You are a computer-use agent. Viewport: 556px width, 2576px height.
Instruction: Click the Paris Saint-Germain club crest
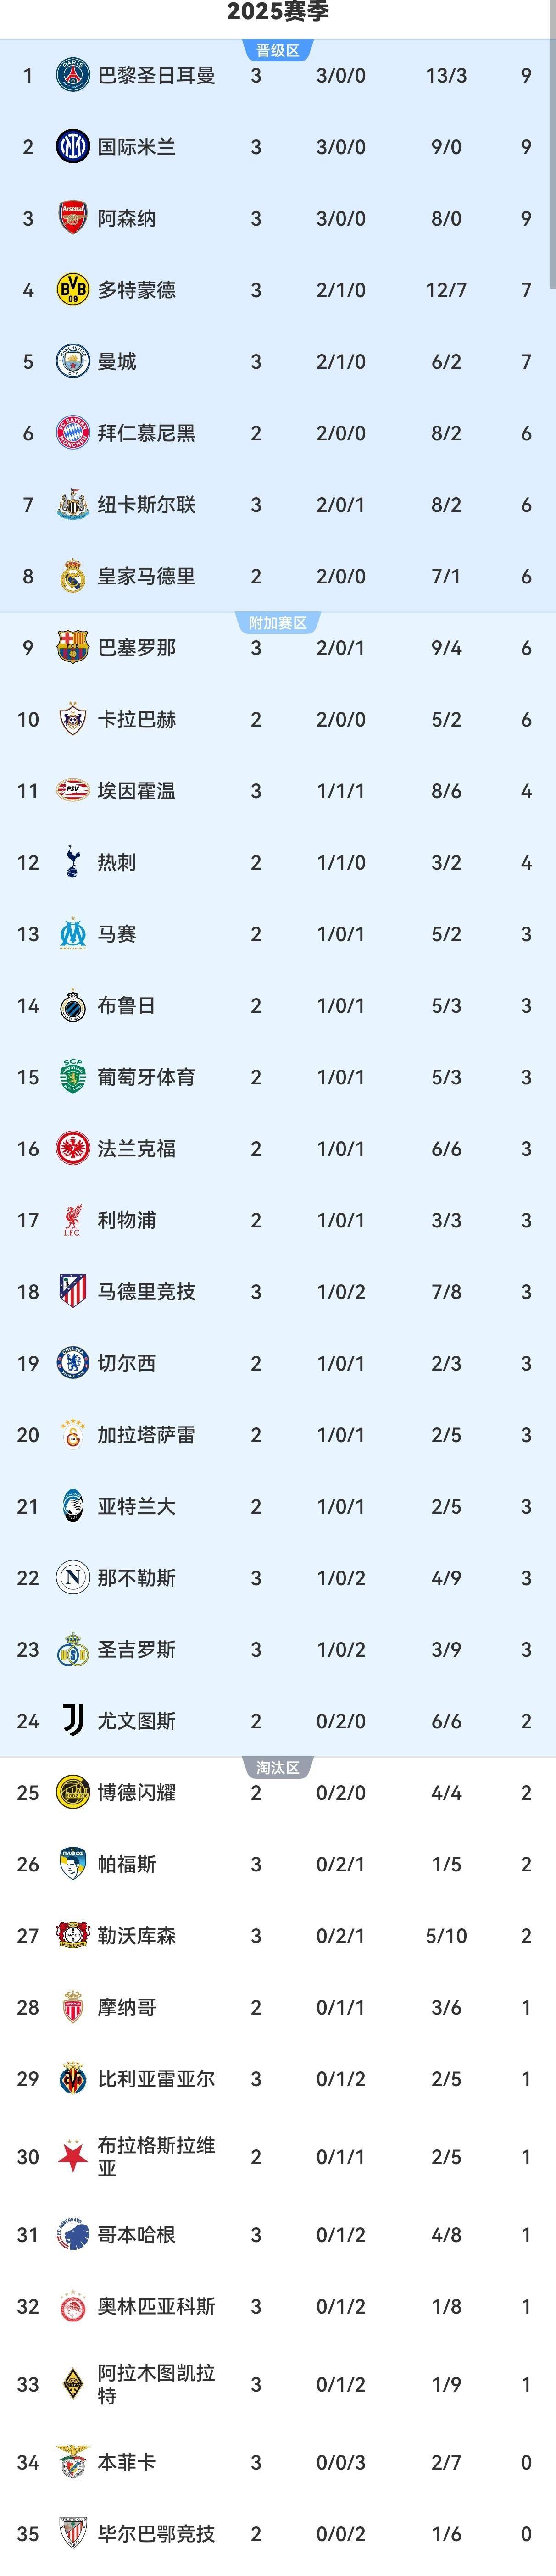72,75
